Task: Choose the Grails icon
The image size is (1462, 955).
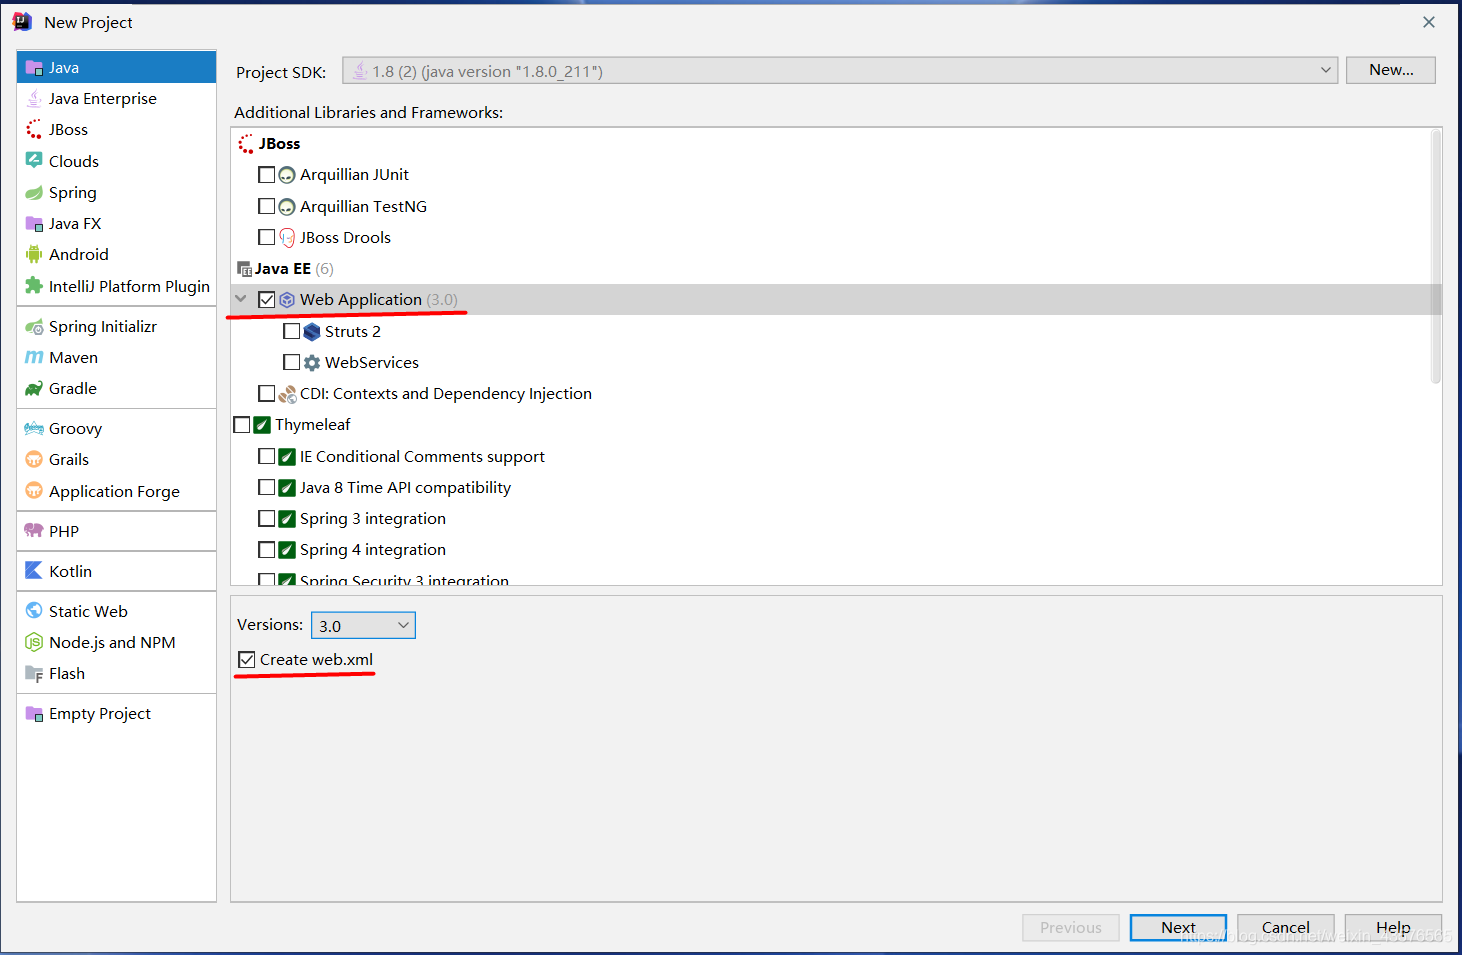Action: [34, 459]
